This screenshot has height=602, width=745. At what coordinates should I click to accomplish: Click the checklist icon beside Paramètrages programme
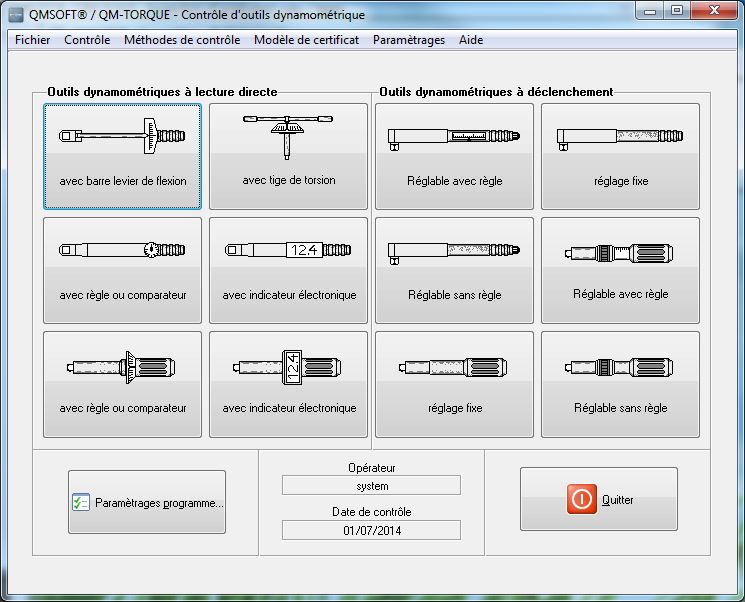click(80, 502)
